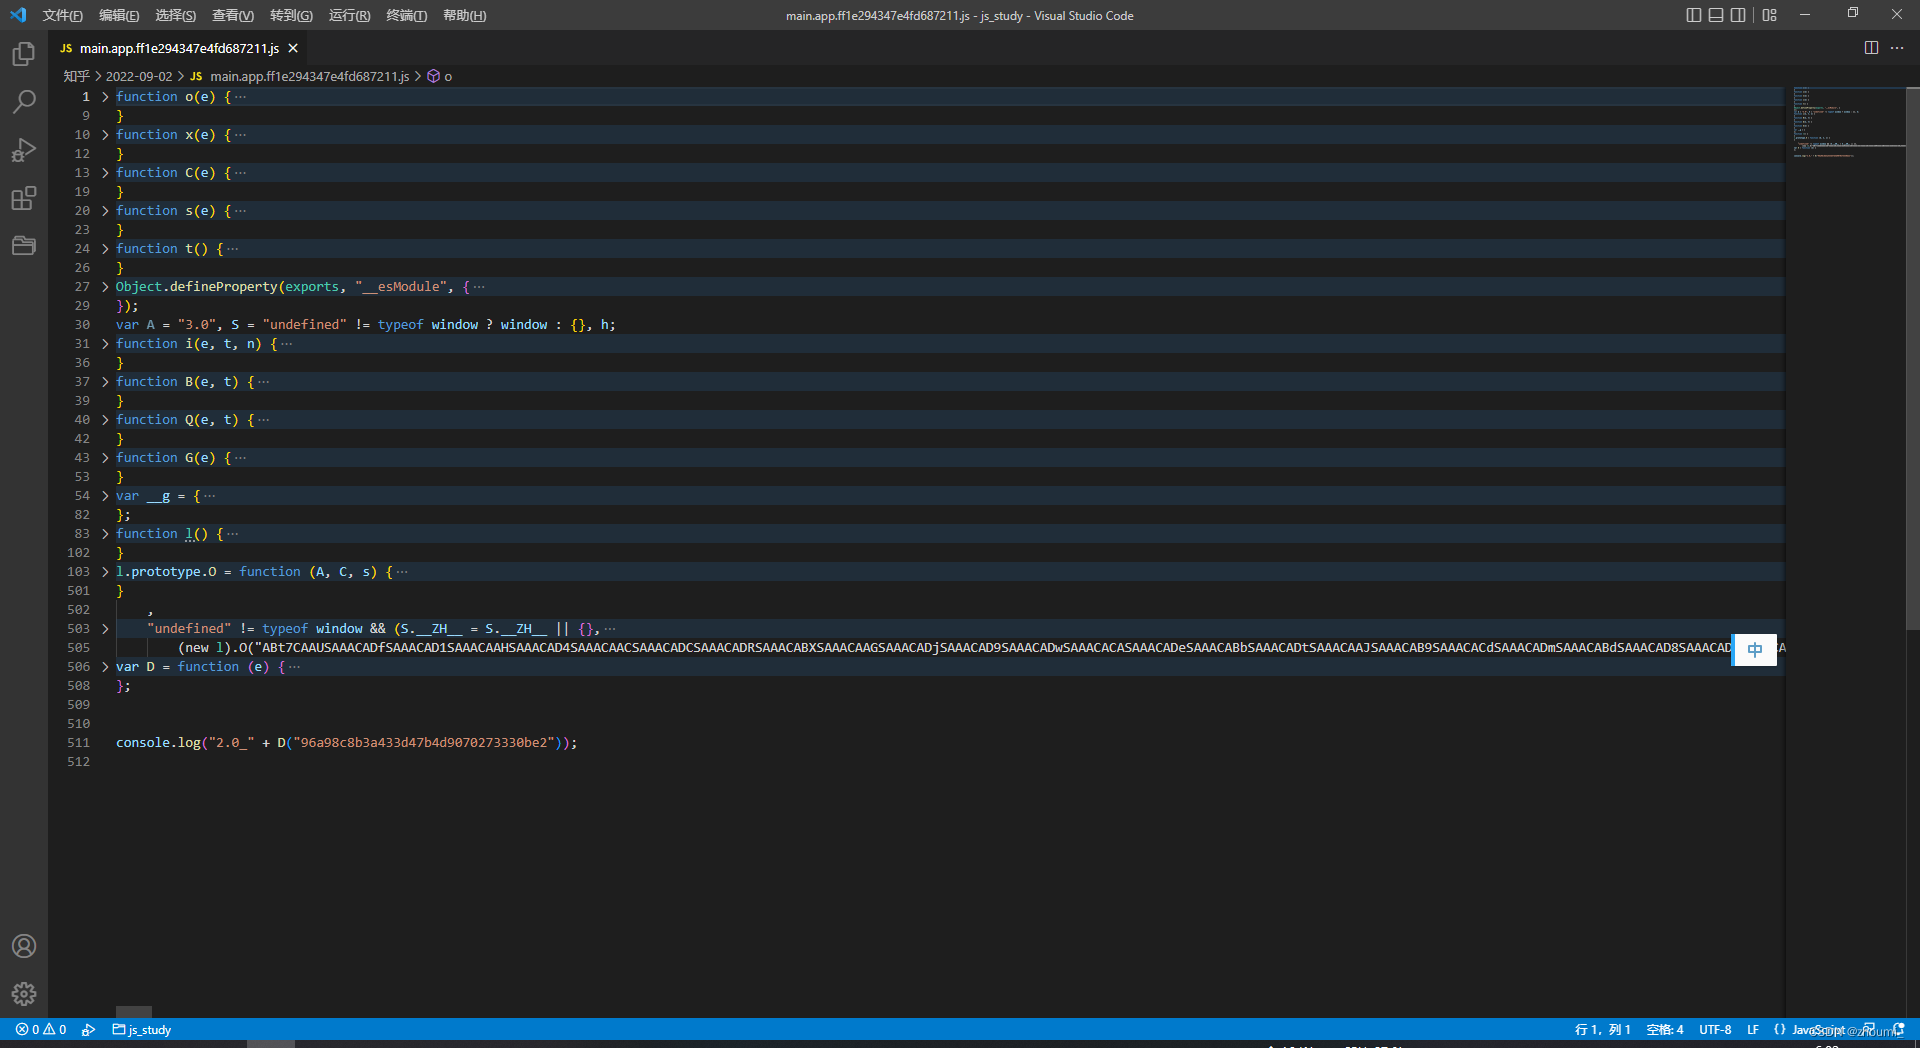Image resolution: width=1920 pixels, height=1048 pixels.
Task: Open the 编辑(E) menu
Action: (119, 15)
